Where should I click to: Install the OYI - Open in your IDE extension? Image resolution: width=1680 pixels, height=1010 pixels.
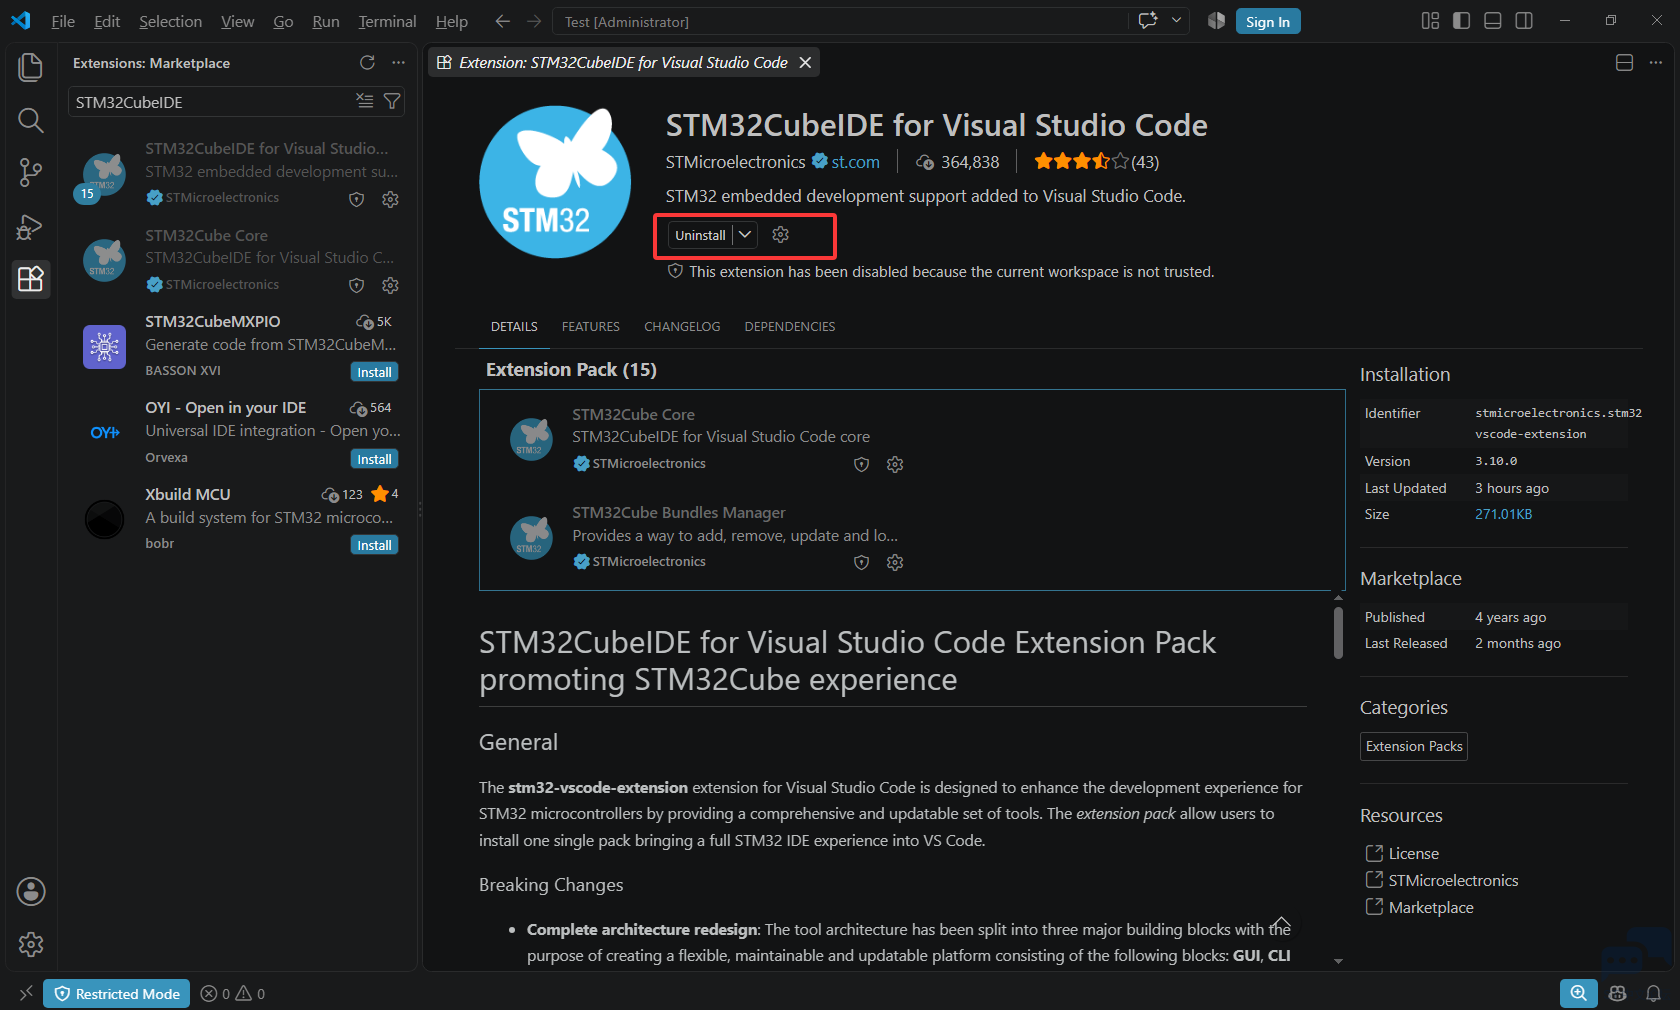click(x=375, y=459)
